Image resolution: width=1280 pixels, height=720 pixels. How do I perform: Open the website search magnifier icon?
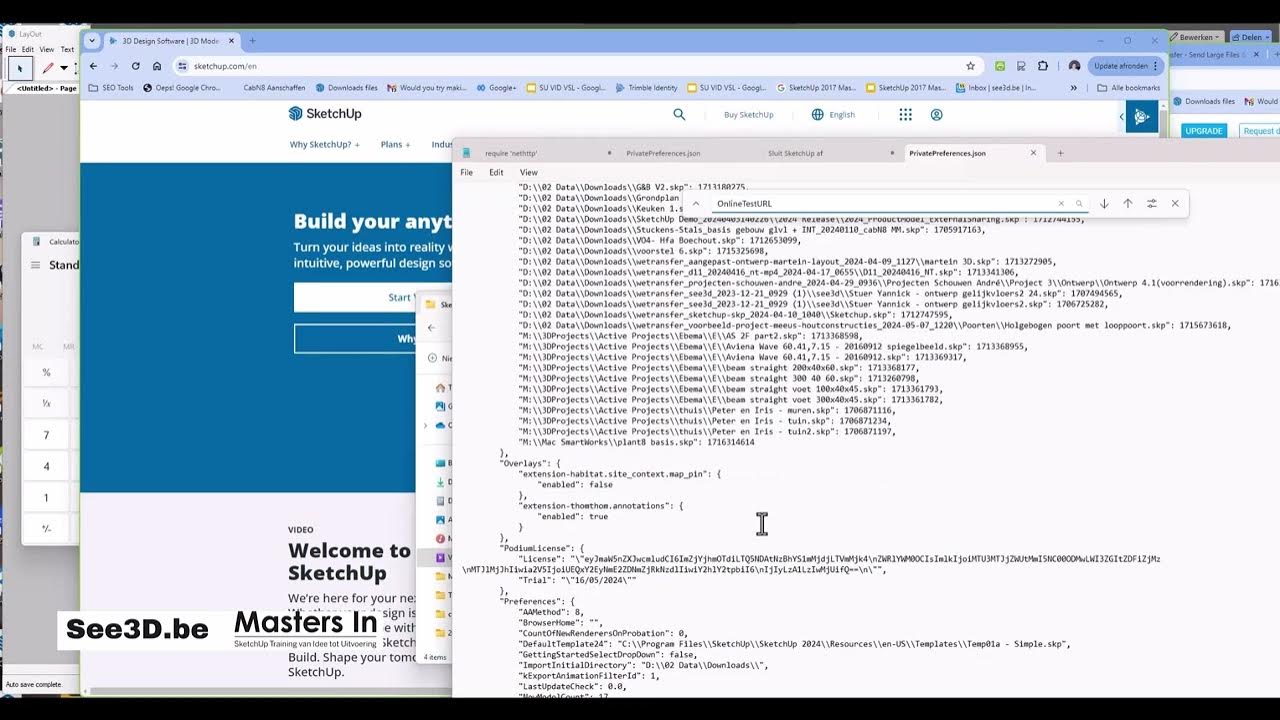(x=679, y=114)
